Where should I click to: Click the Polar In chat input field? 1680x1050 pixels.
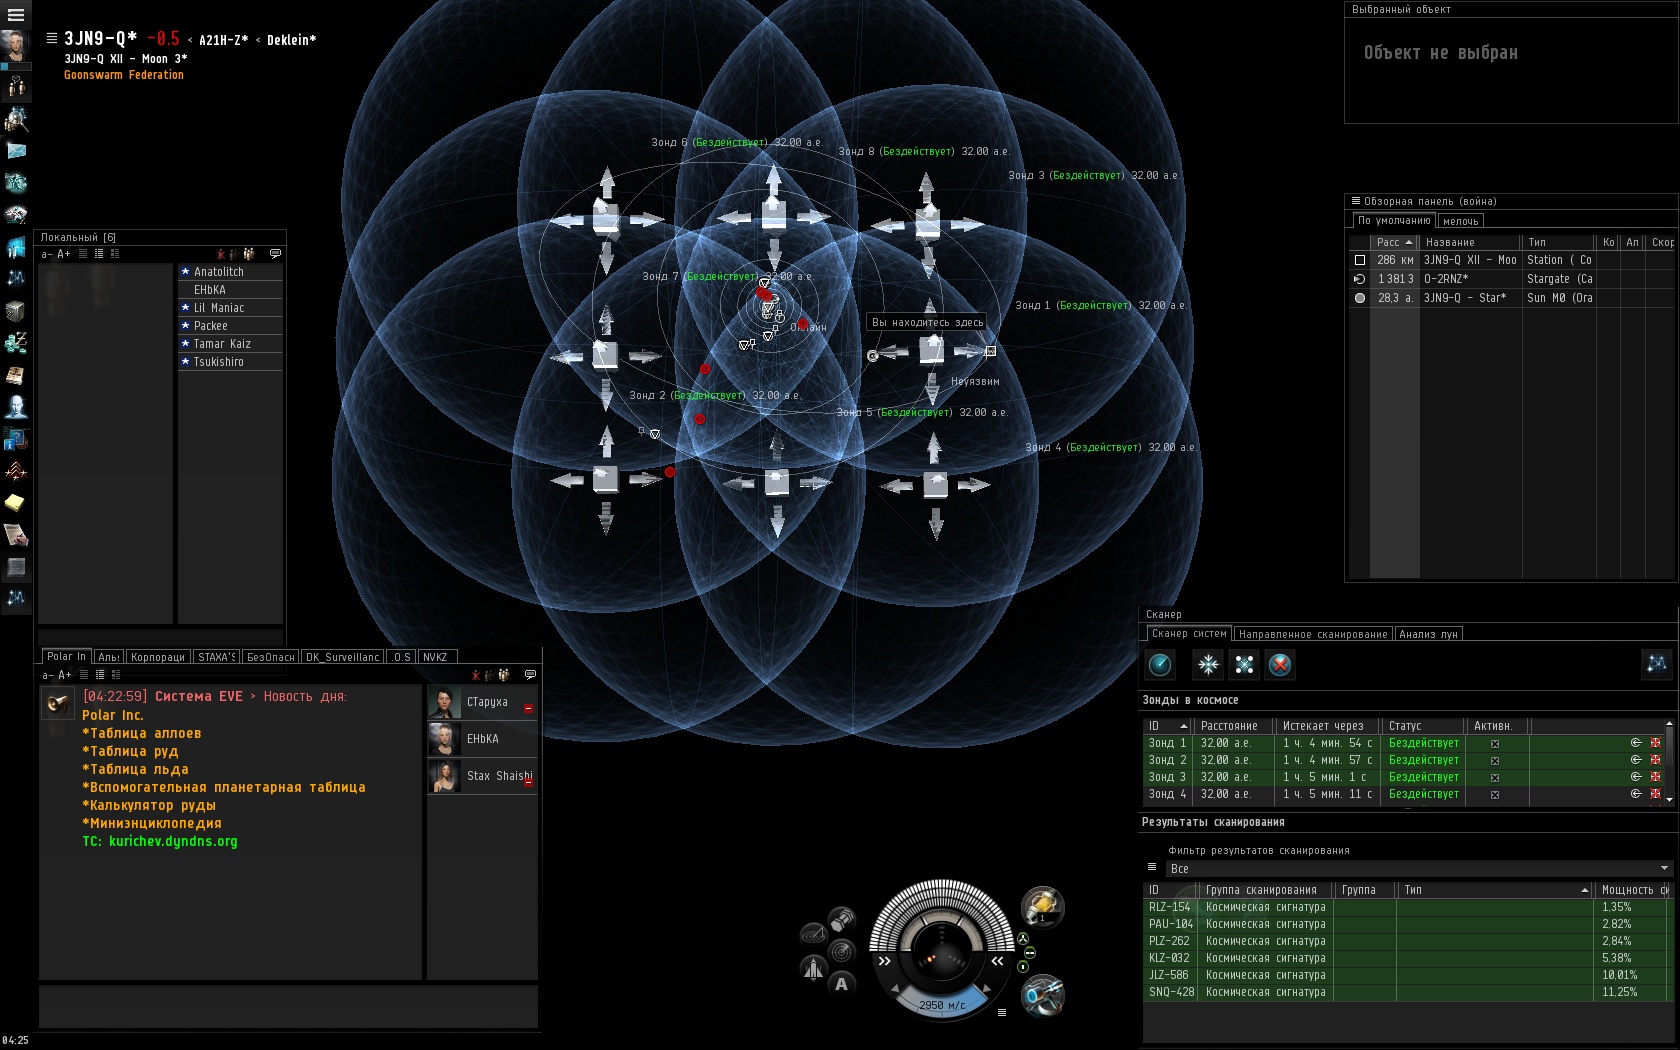tap(288, 1006)
